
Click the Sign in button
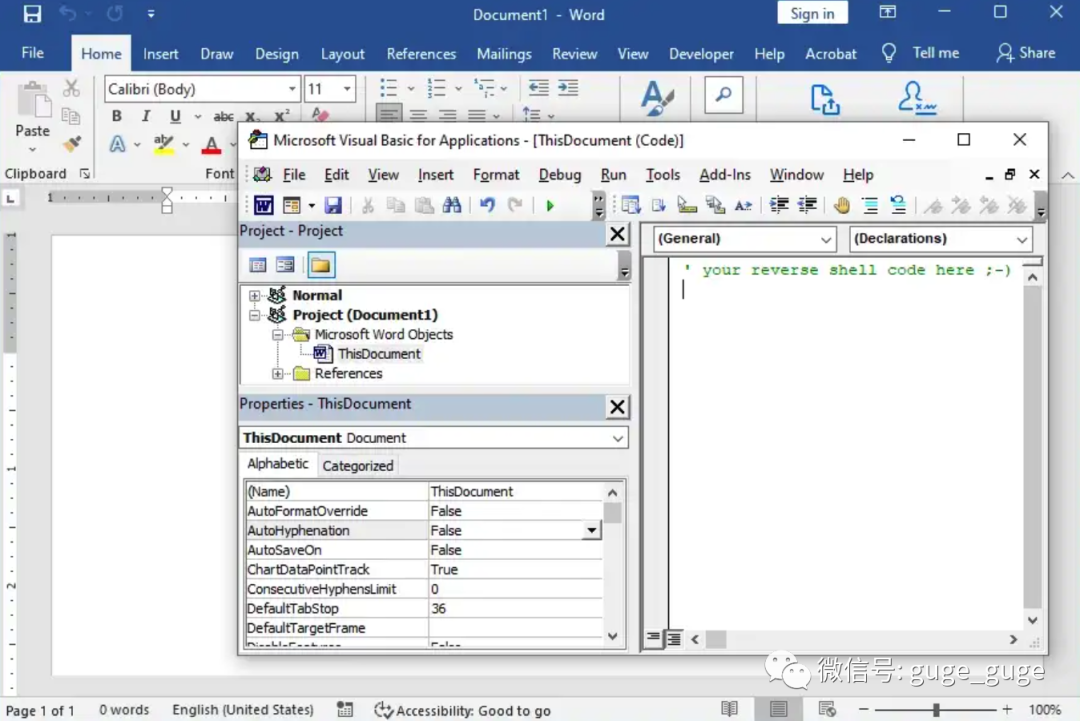(812, 13)
